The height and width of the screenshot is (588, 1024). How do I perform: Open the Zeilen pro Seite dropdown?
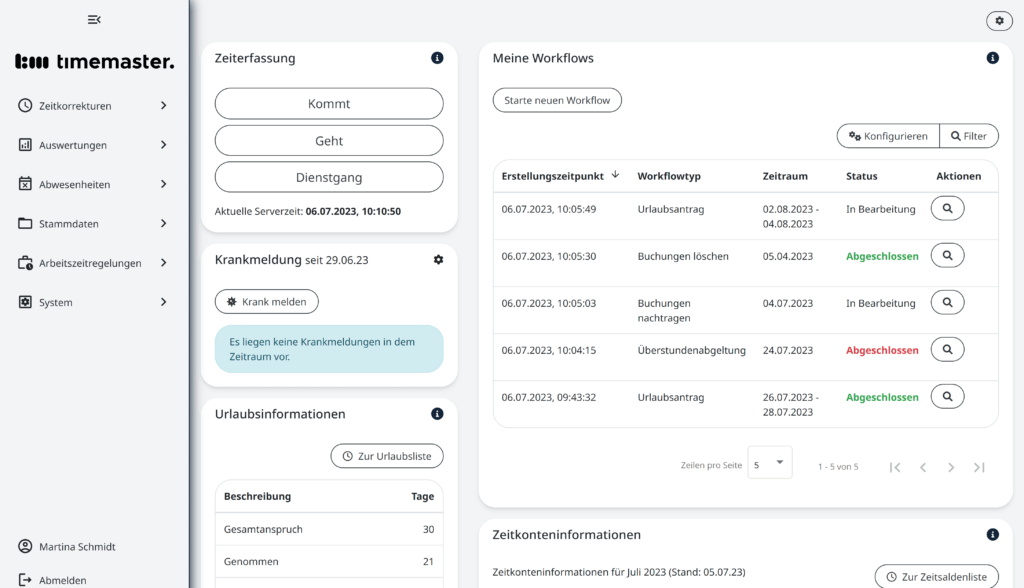tap(769, 462)
